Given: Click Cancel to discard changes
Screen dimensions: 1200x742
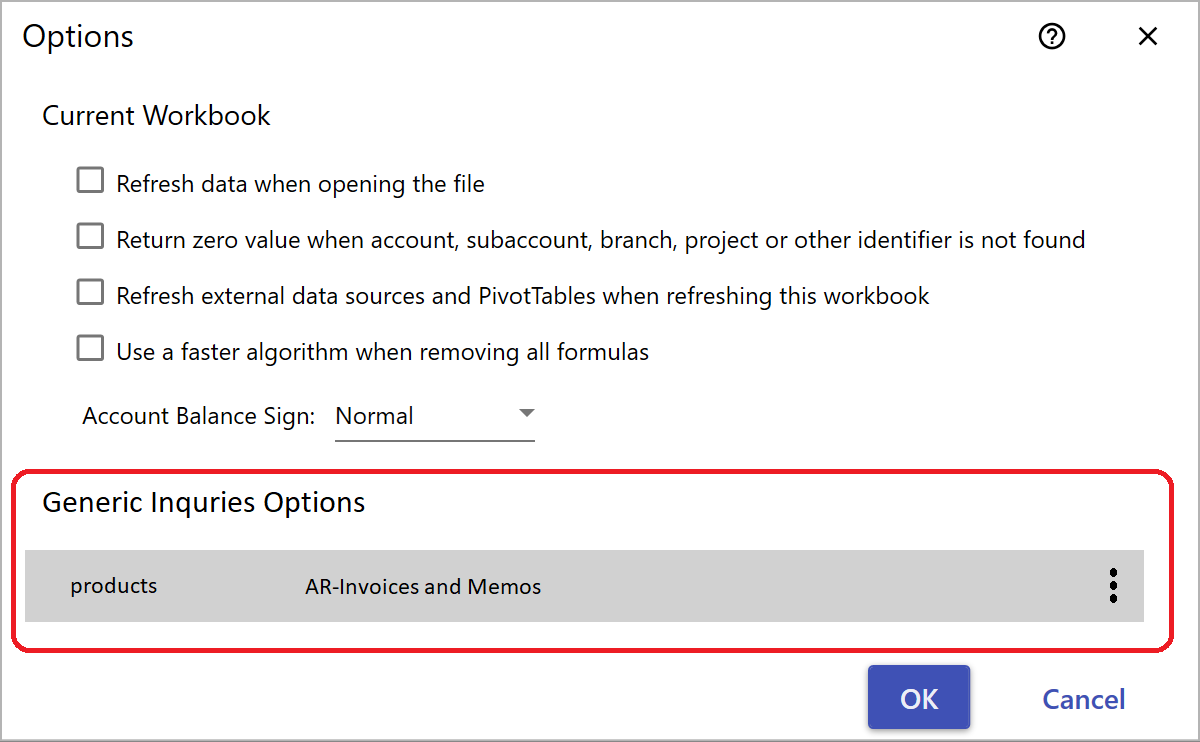Looking at the screenshot, I should point(1084,699).
